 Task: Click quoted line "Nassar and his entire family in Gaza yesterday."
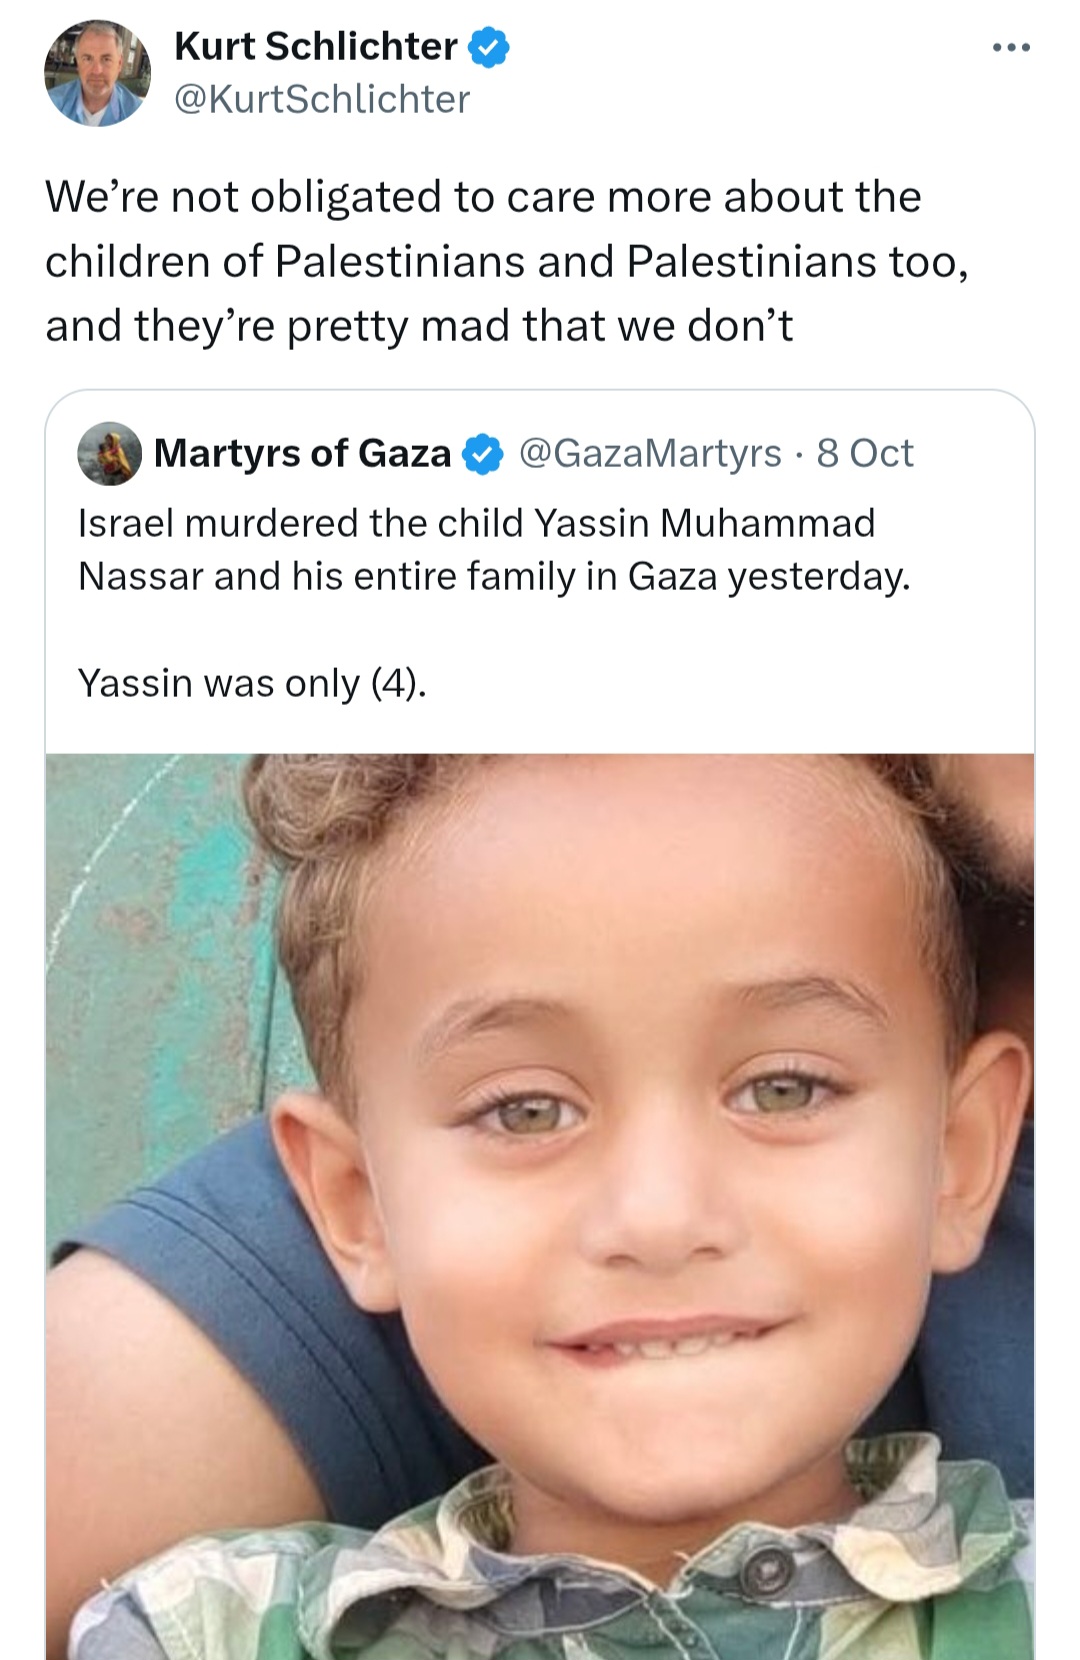point(494,576)
